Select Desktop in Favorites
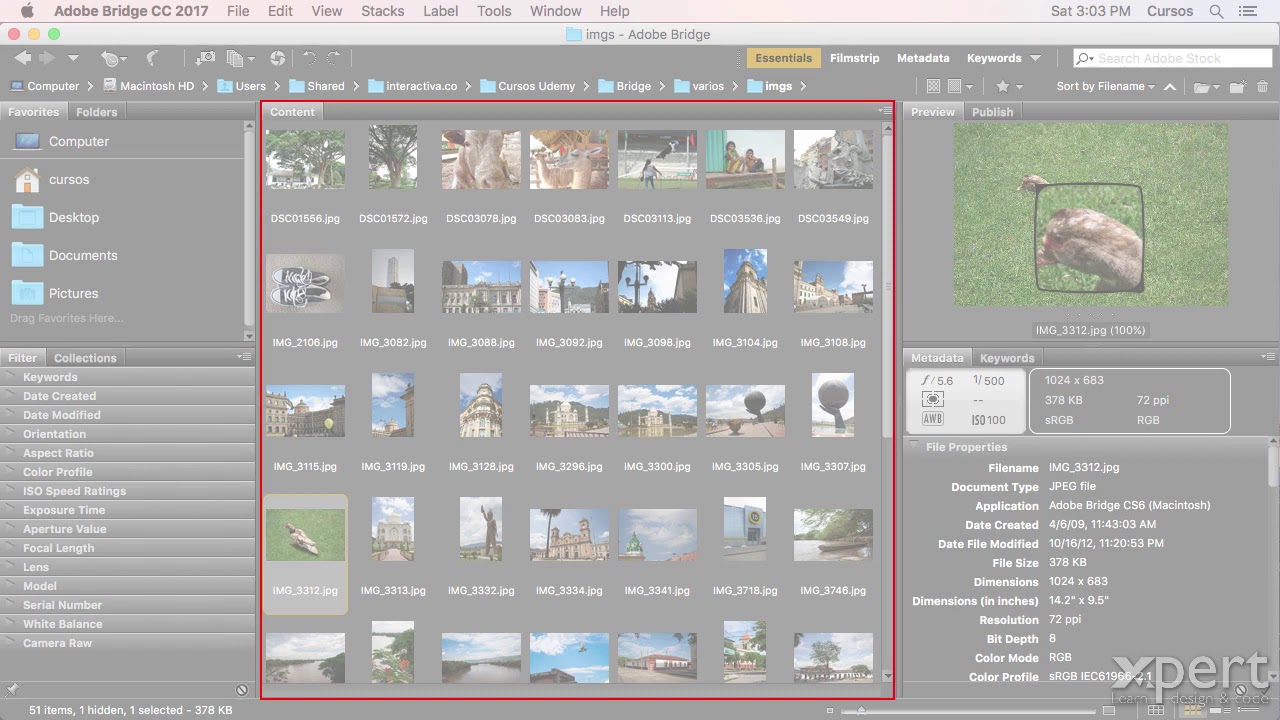Image resolution: width=1280 pixels, height=720 pixels. (x=74, y=217)
